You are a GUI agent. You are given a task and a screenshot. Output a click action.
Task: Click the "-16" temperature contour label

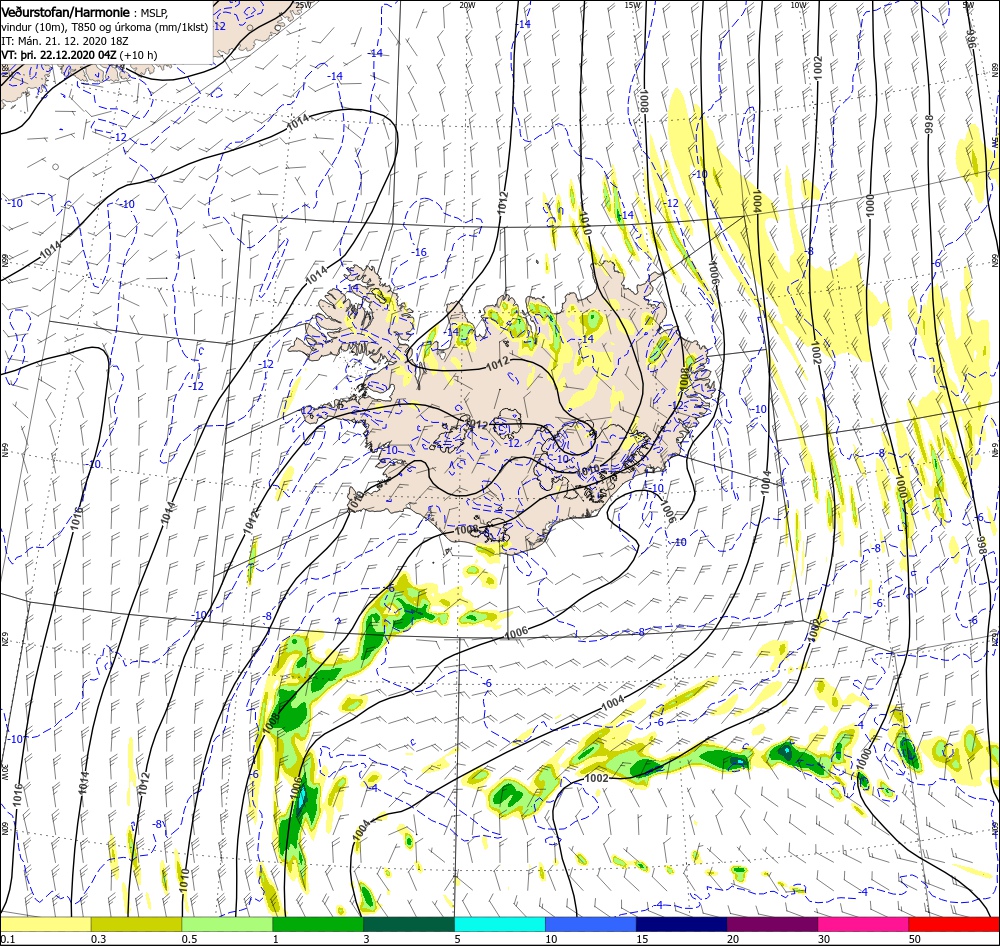coord(419,253)
